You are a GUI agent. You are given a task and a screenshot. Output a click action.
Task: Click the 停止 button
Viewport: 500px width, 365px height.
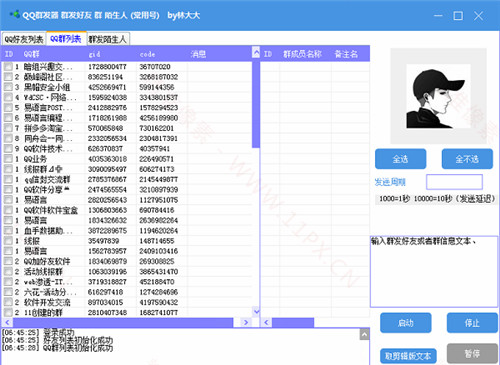point(472,323)
